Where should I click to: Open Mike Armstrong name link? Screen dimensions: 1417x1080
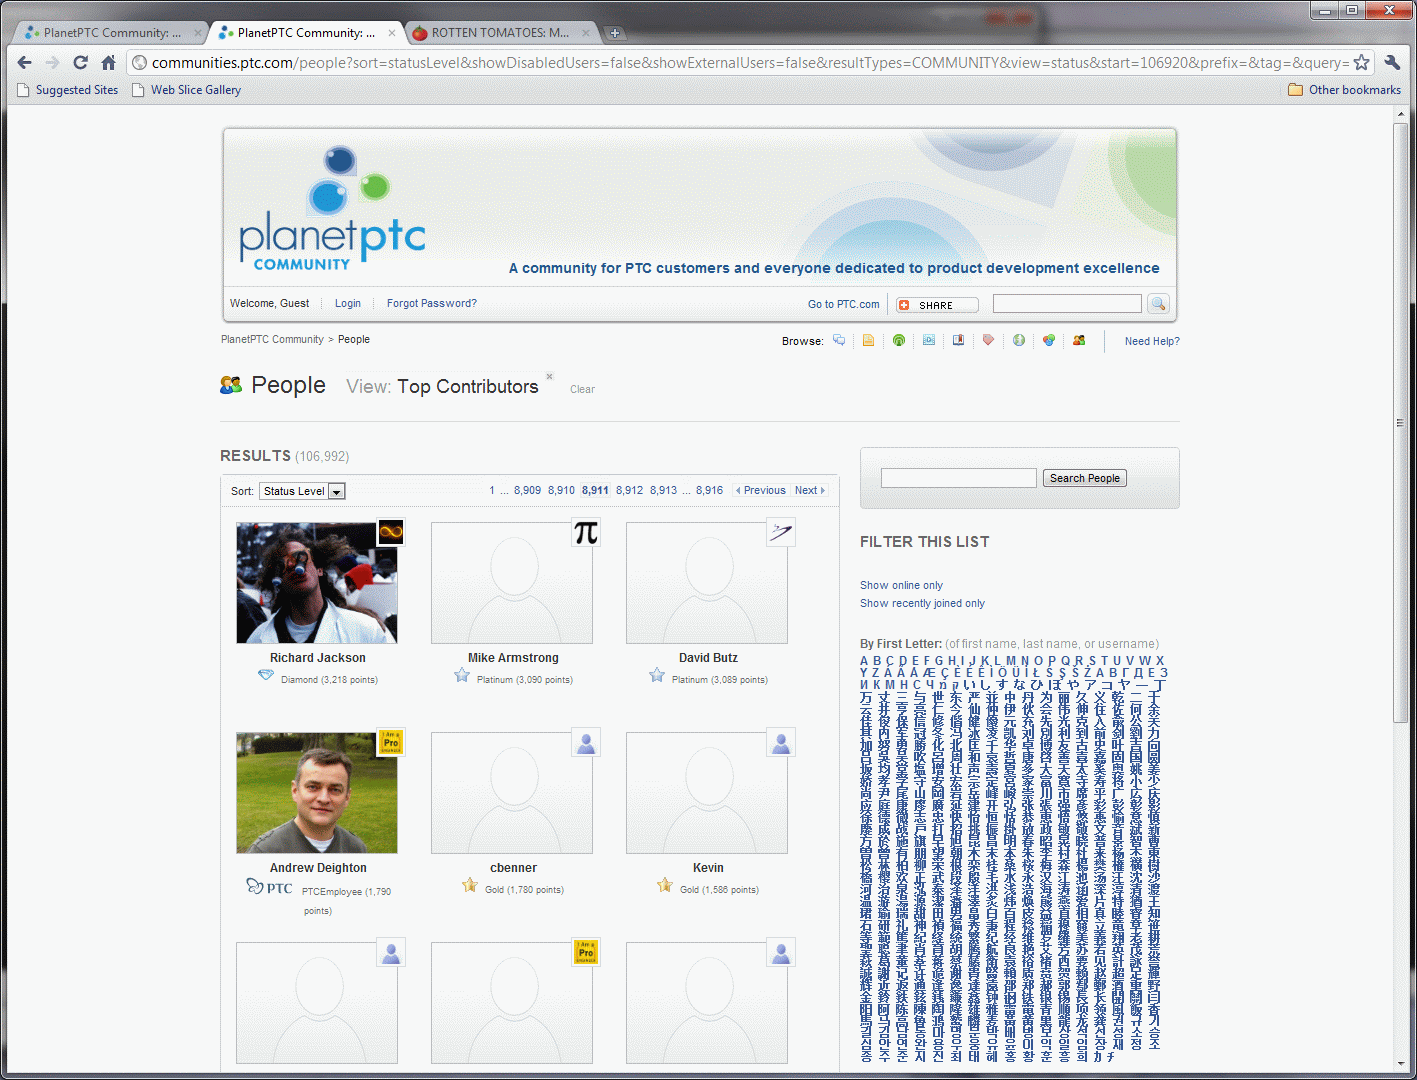tap(513, 658)
